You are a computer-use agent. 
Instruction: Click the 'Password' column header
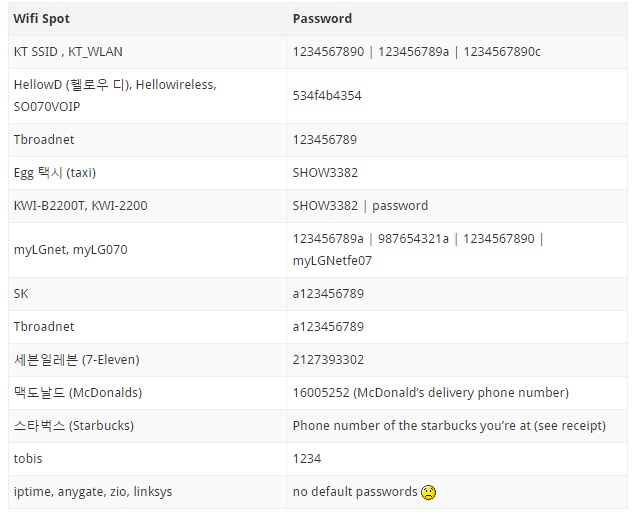click(322, 19)
